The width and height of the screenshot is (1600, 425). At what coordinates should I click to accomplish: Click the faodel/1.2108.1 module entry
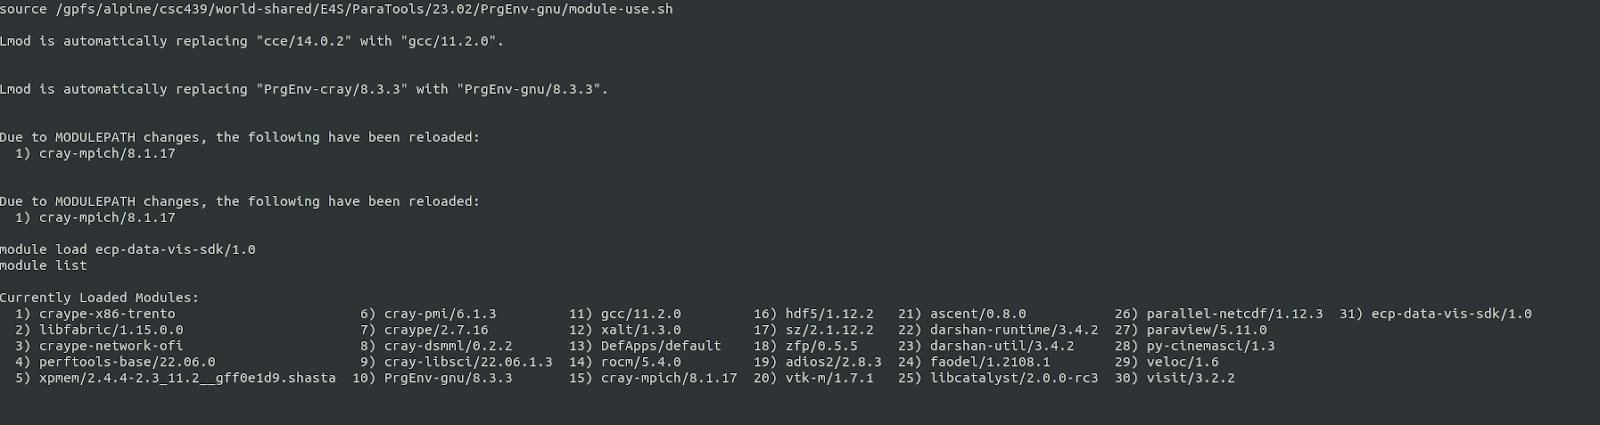pos(989,362)
